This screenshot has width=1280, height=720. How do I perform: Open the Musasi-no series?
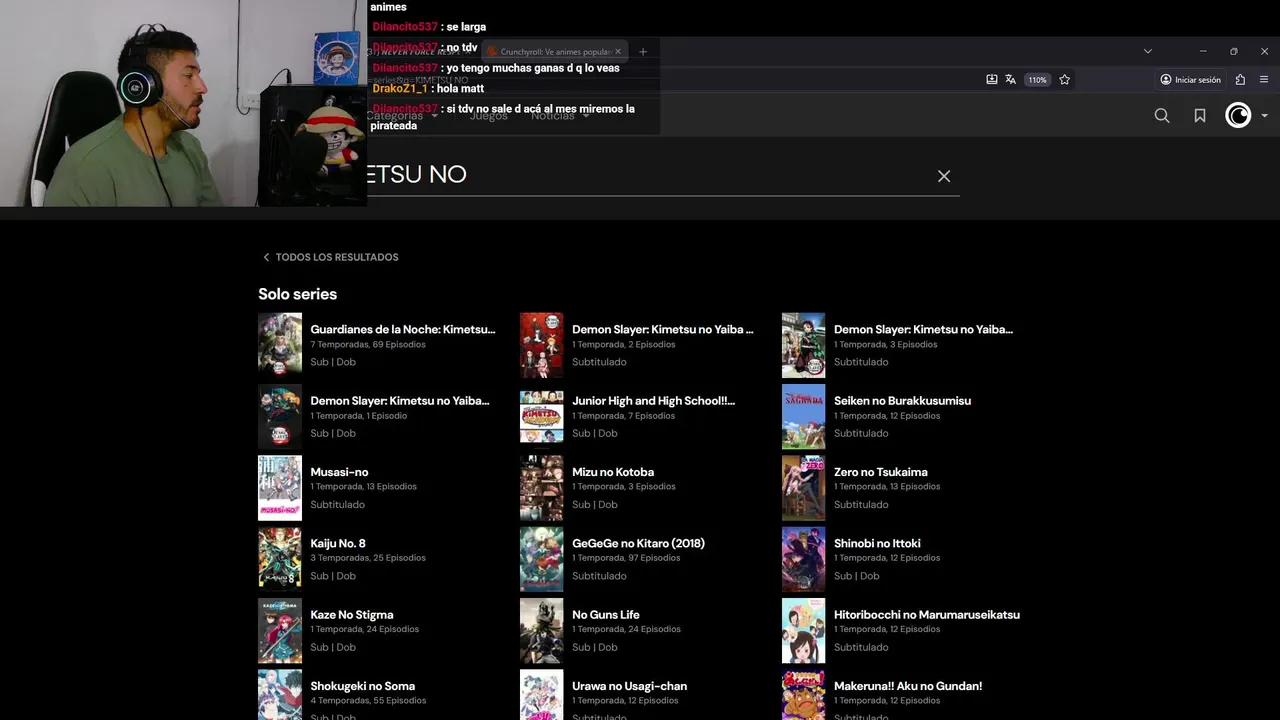pos(339,472)
